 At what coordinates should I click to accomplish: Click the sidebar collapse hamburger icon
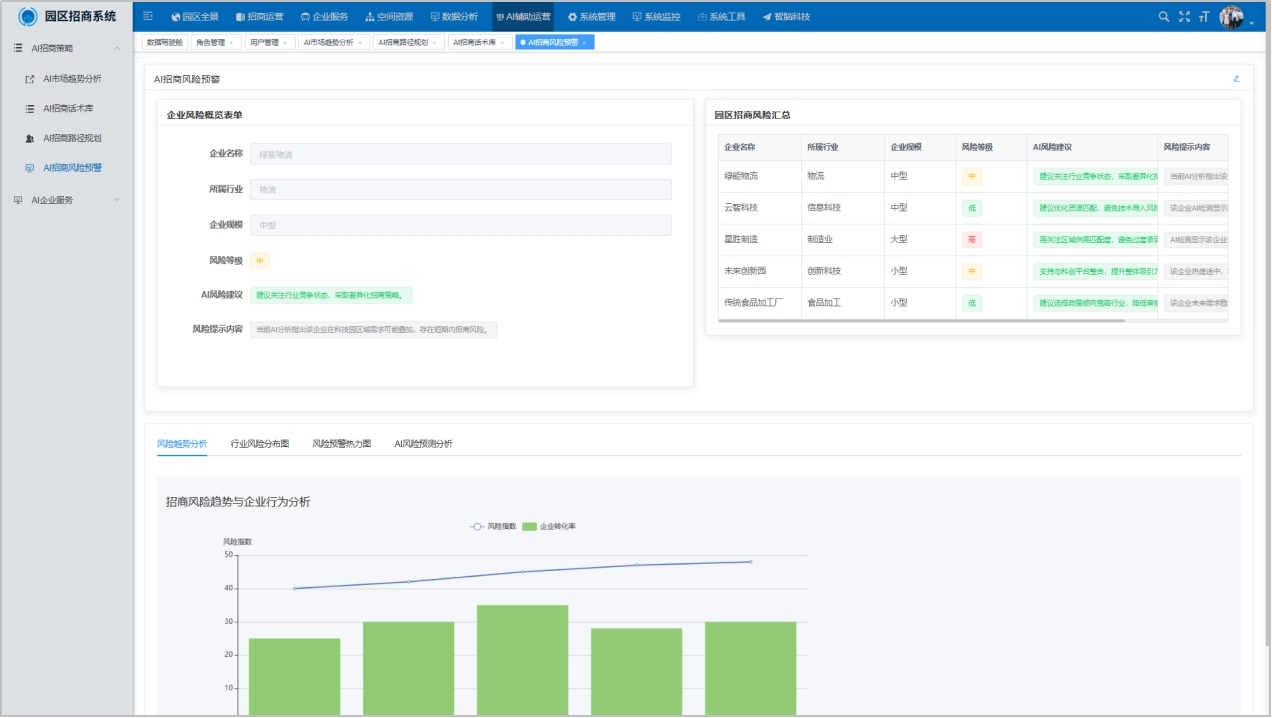point(148,16)
